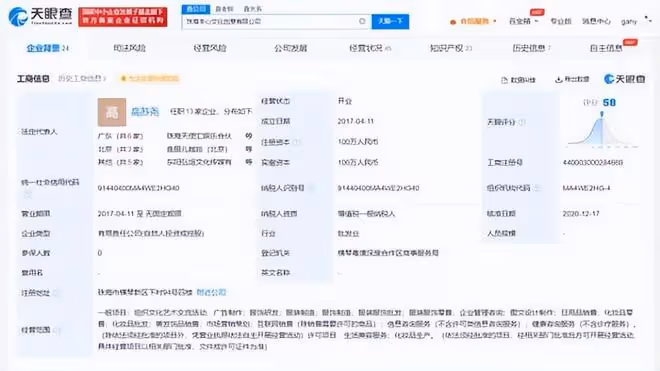Viewport: 660px width, 371px height.
Task: Expand the 百宝箱 menu
Action: tap(524, 21)
